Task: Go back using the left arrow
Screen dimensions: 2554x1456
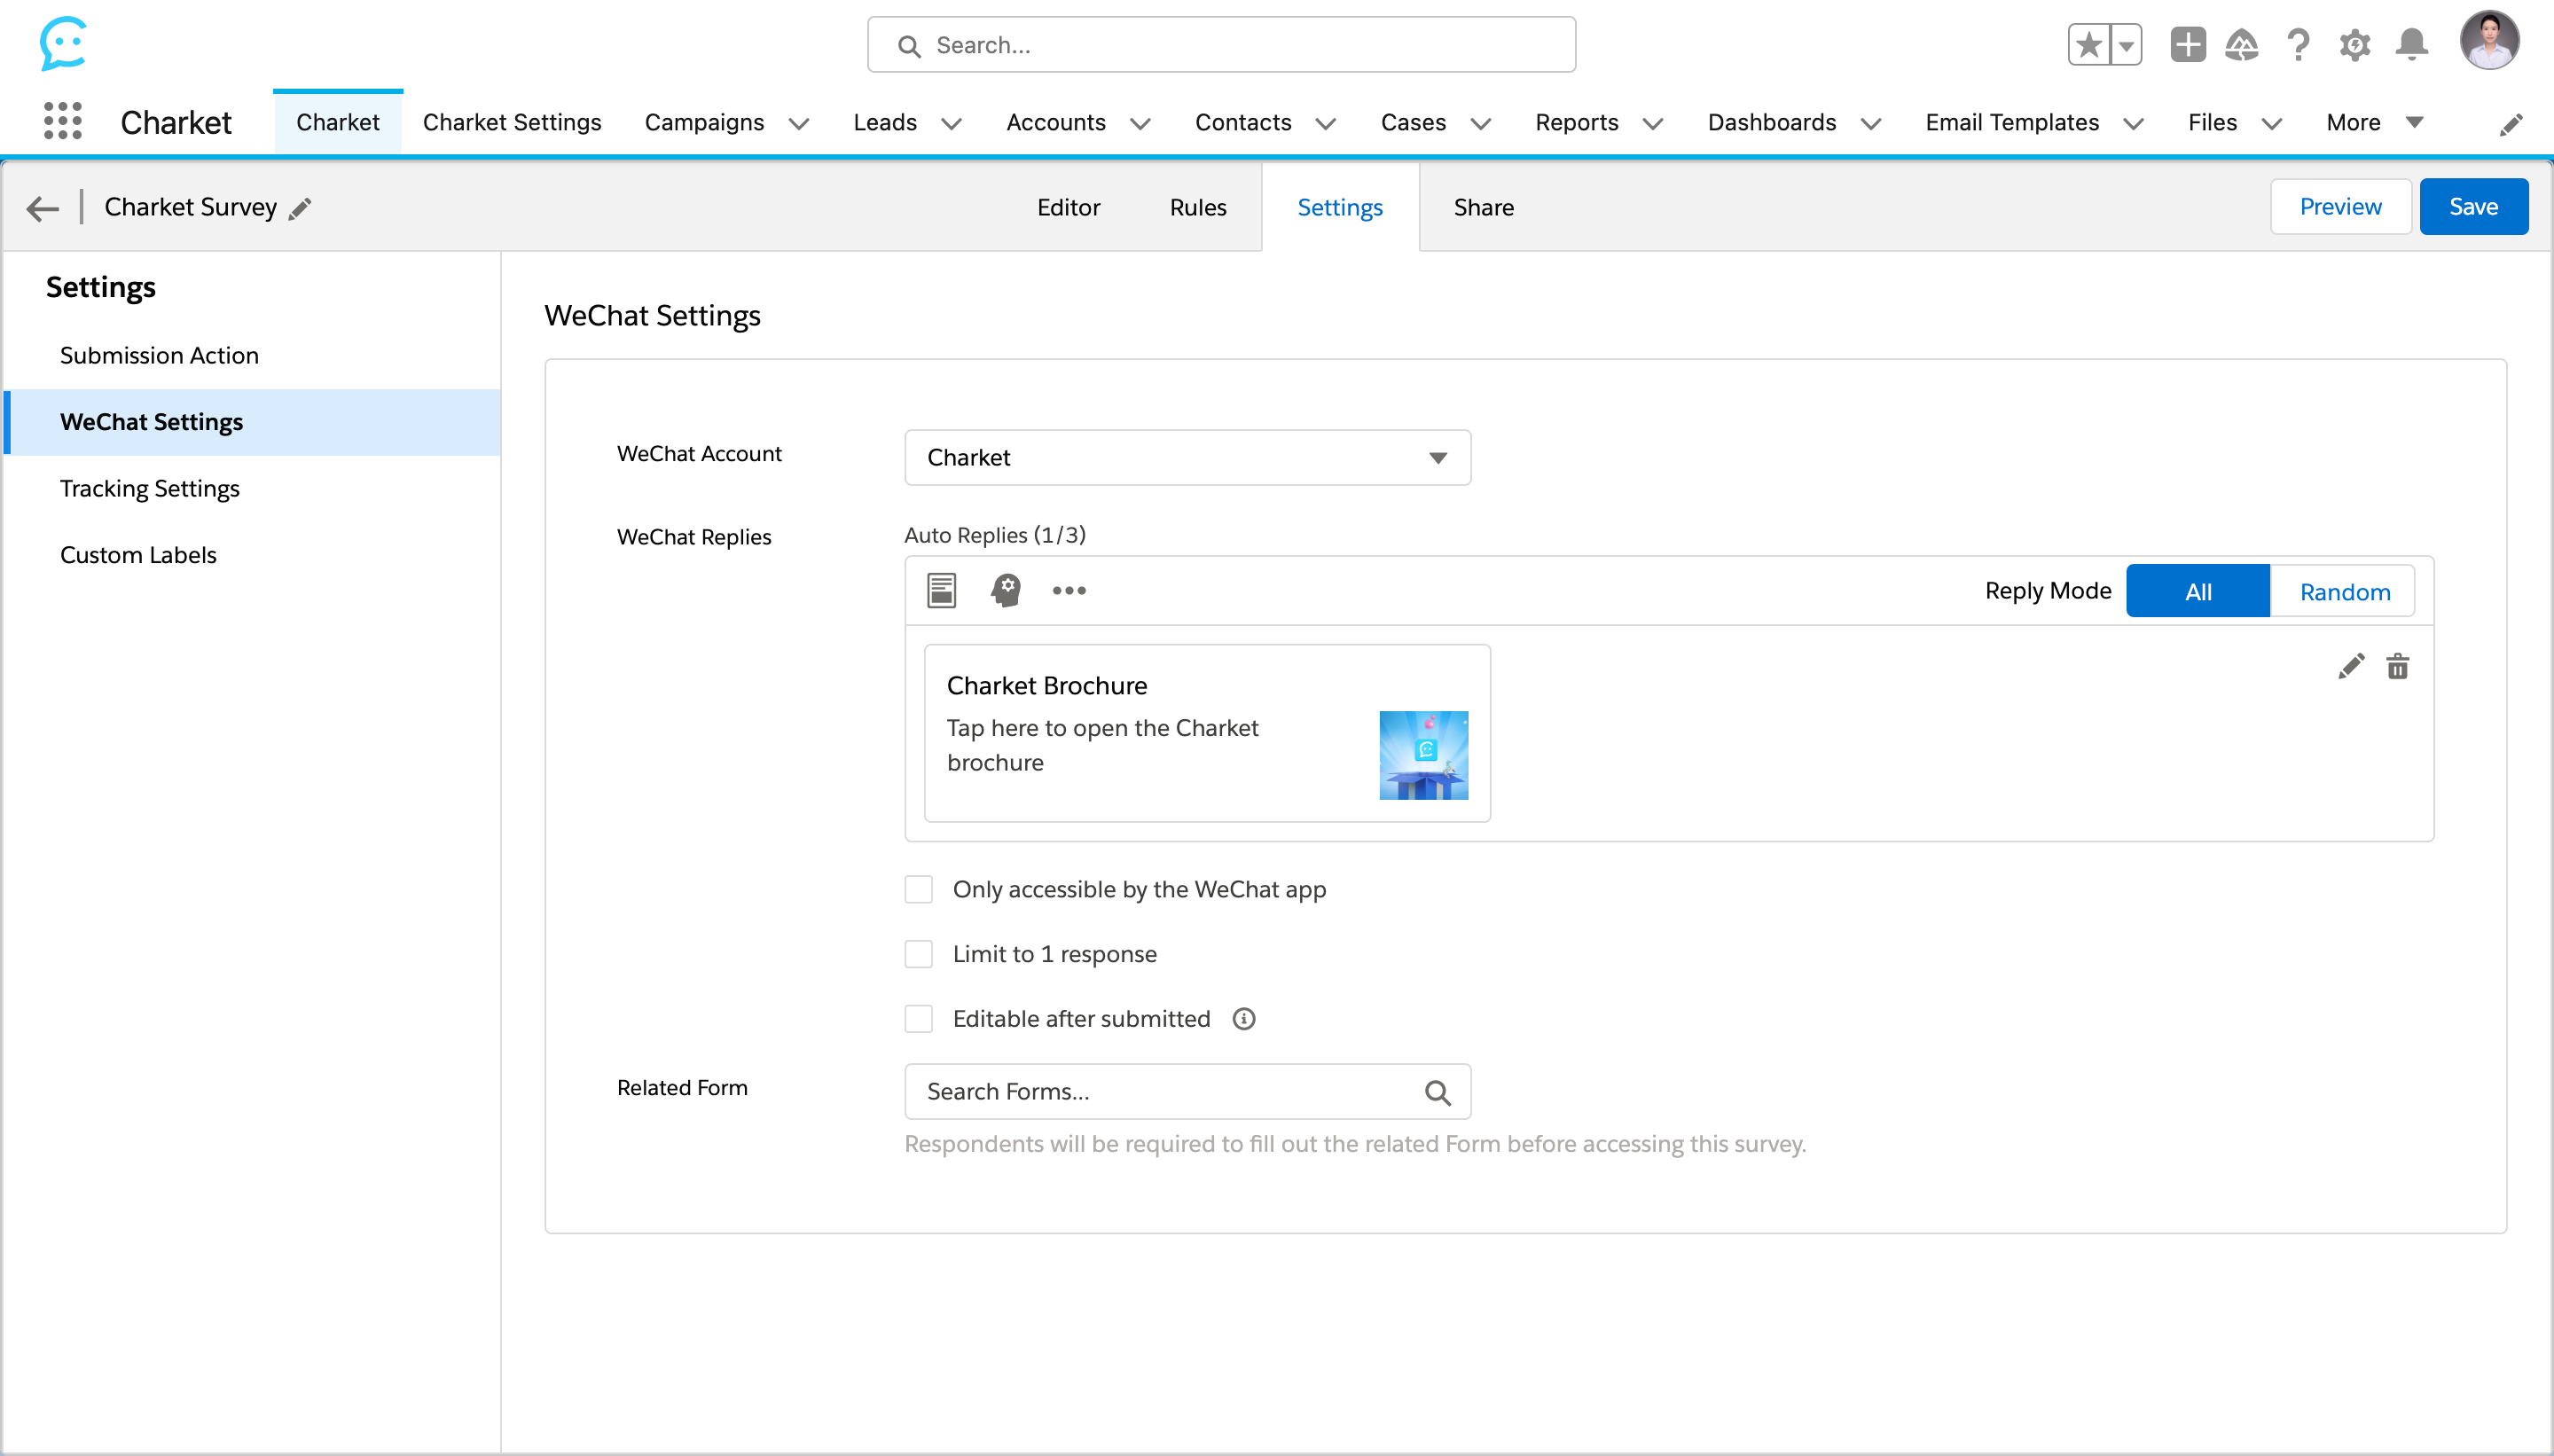Action: click(42, 208)
